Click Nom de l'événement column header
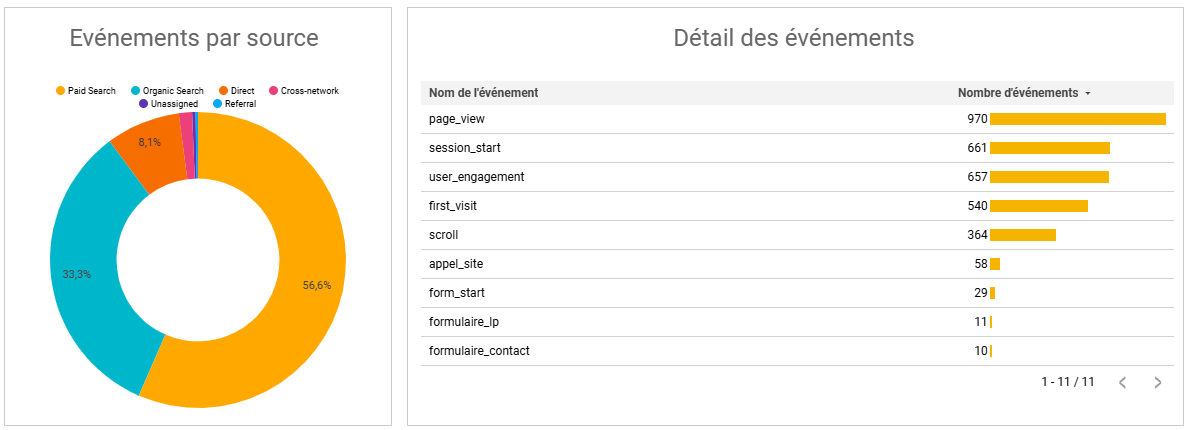 point(483,92)
